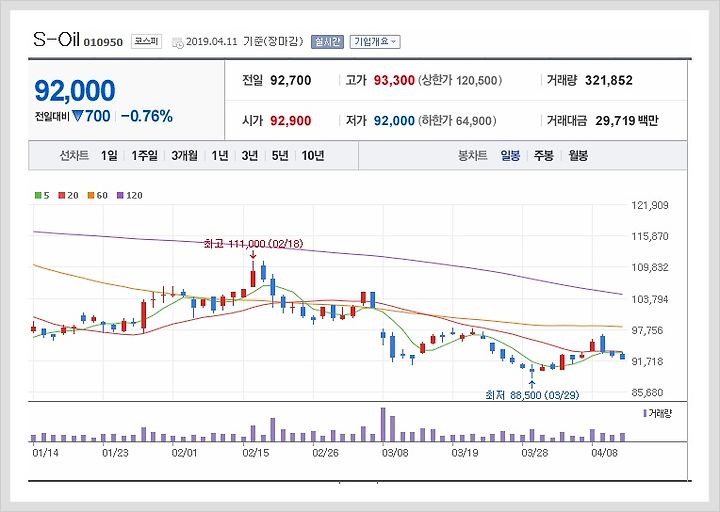
Task: Select the 1주일 line chart period
Action: [144, 156]
